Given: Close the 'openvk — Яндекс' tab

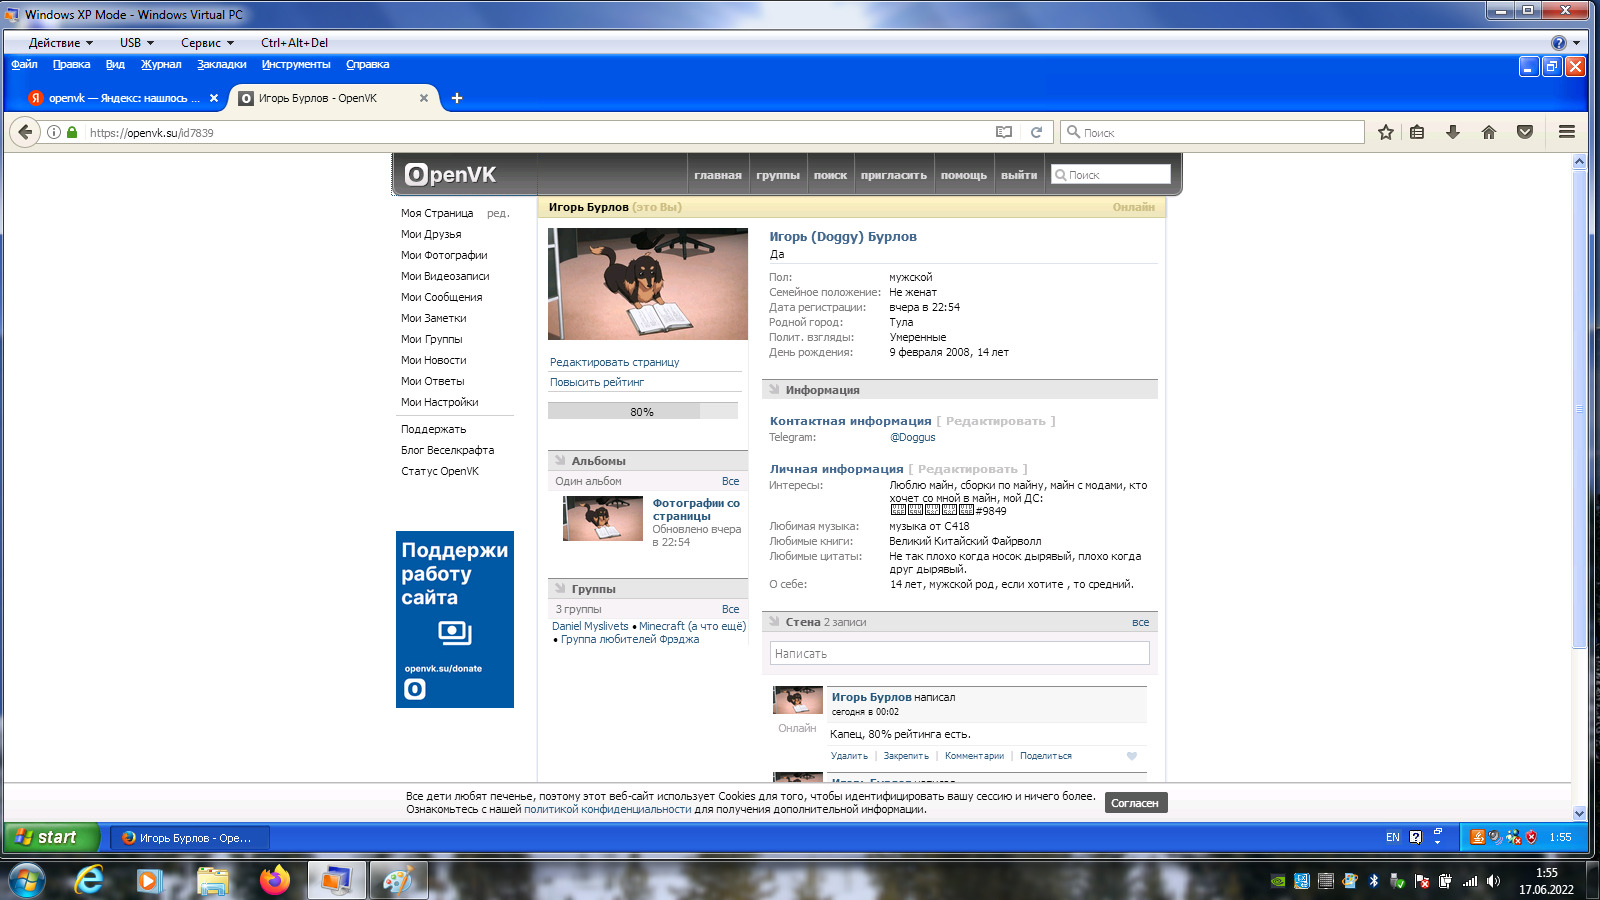Looking at the screenshot, I should (214, 98).
